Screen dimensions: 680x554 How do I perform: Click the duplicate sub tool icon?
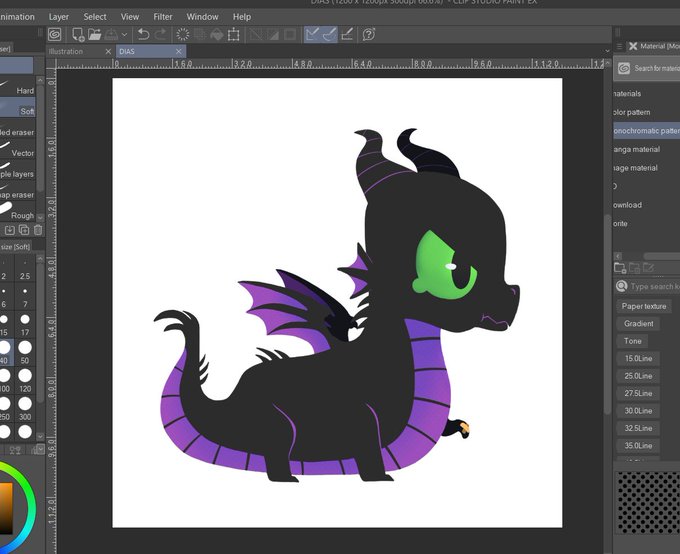(x=24, y=230)
